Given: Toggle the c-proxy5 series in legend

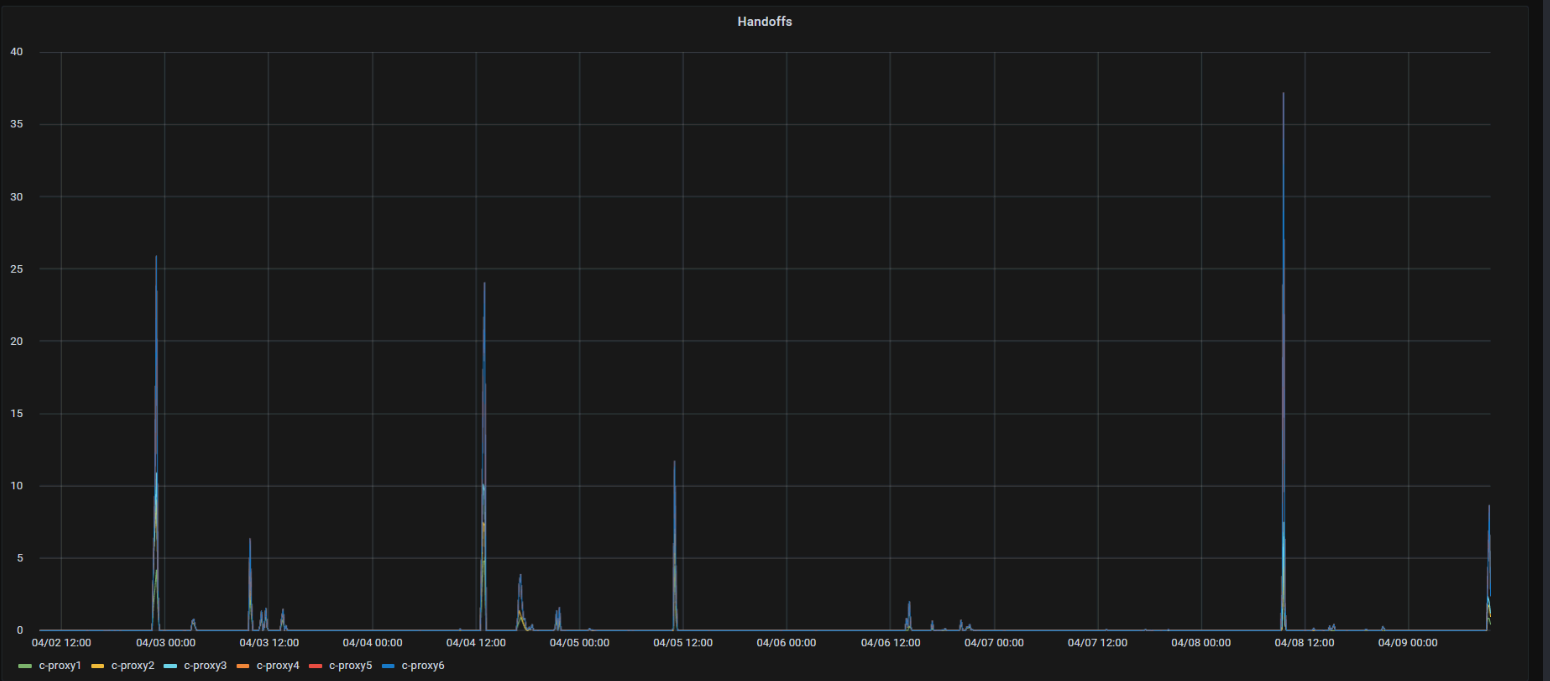Looking at the screenshot, I should click(x=350, y=665).
